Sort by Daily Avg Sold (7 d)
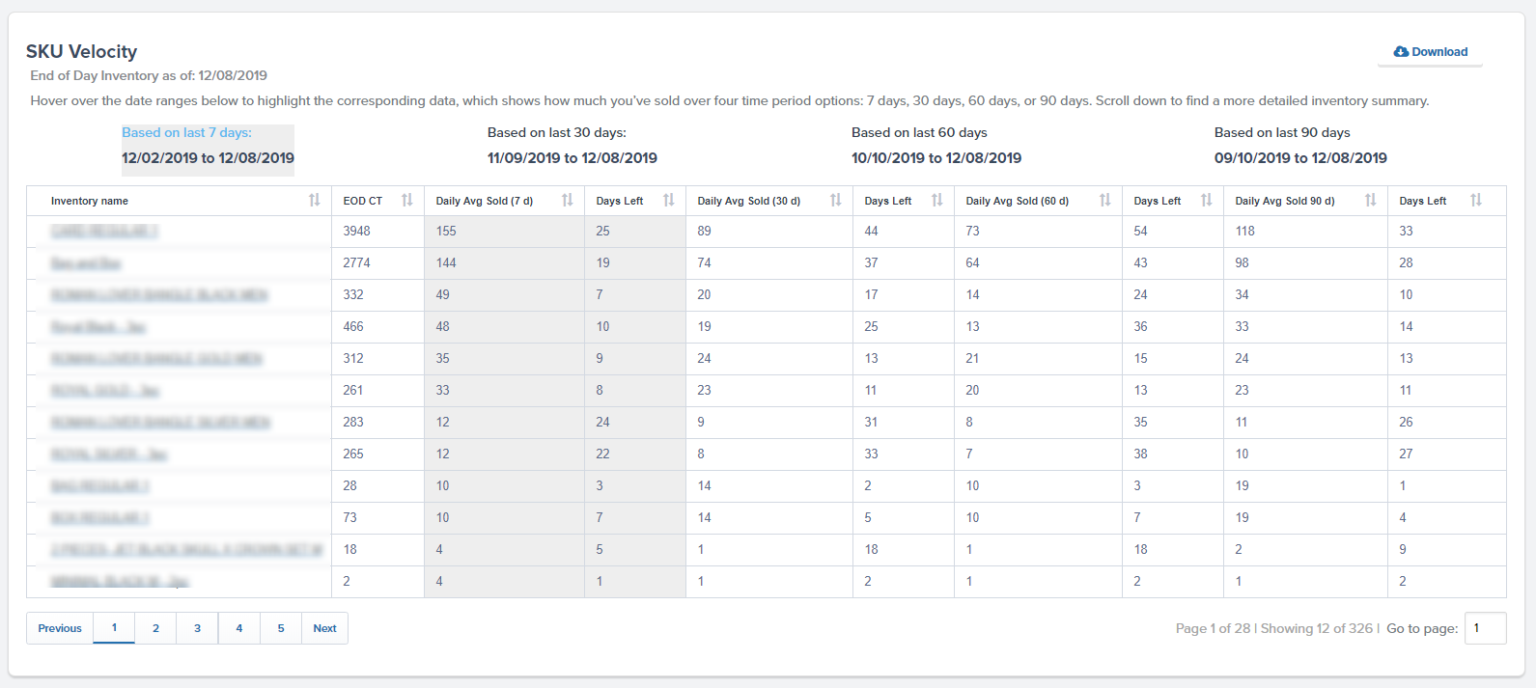Image resolution: width=1536 pixels, height=688 pixels. coord(565,200)
